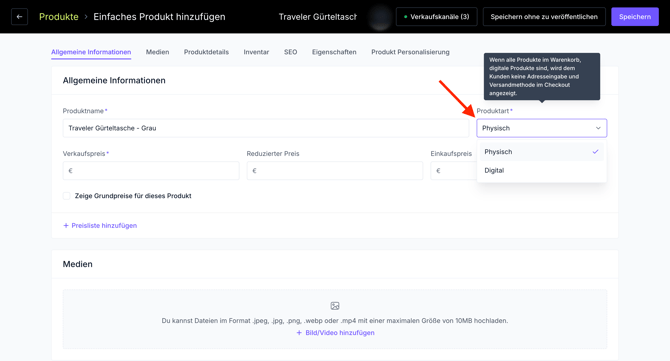670x361 pixels.
Task: Click the Produkte breadcrumb link
Action: tap(59, 17)
